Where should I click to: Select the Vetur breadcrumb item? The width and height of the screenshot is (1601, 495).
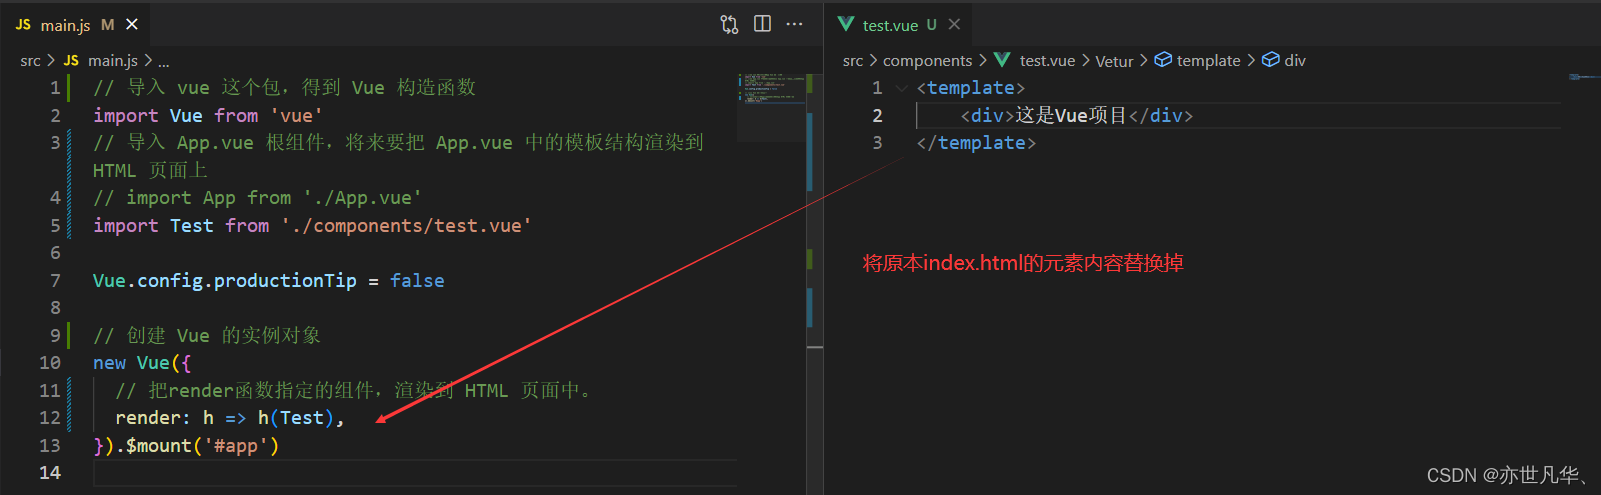pyautogui.click(x=1114, y=61)
